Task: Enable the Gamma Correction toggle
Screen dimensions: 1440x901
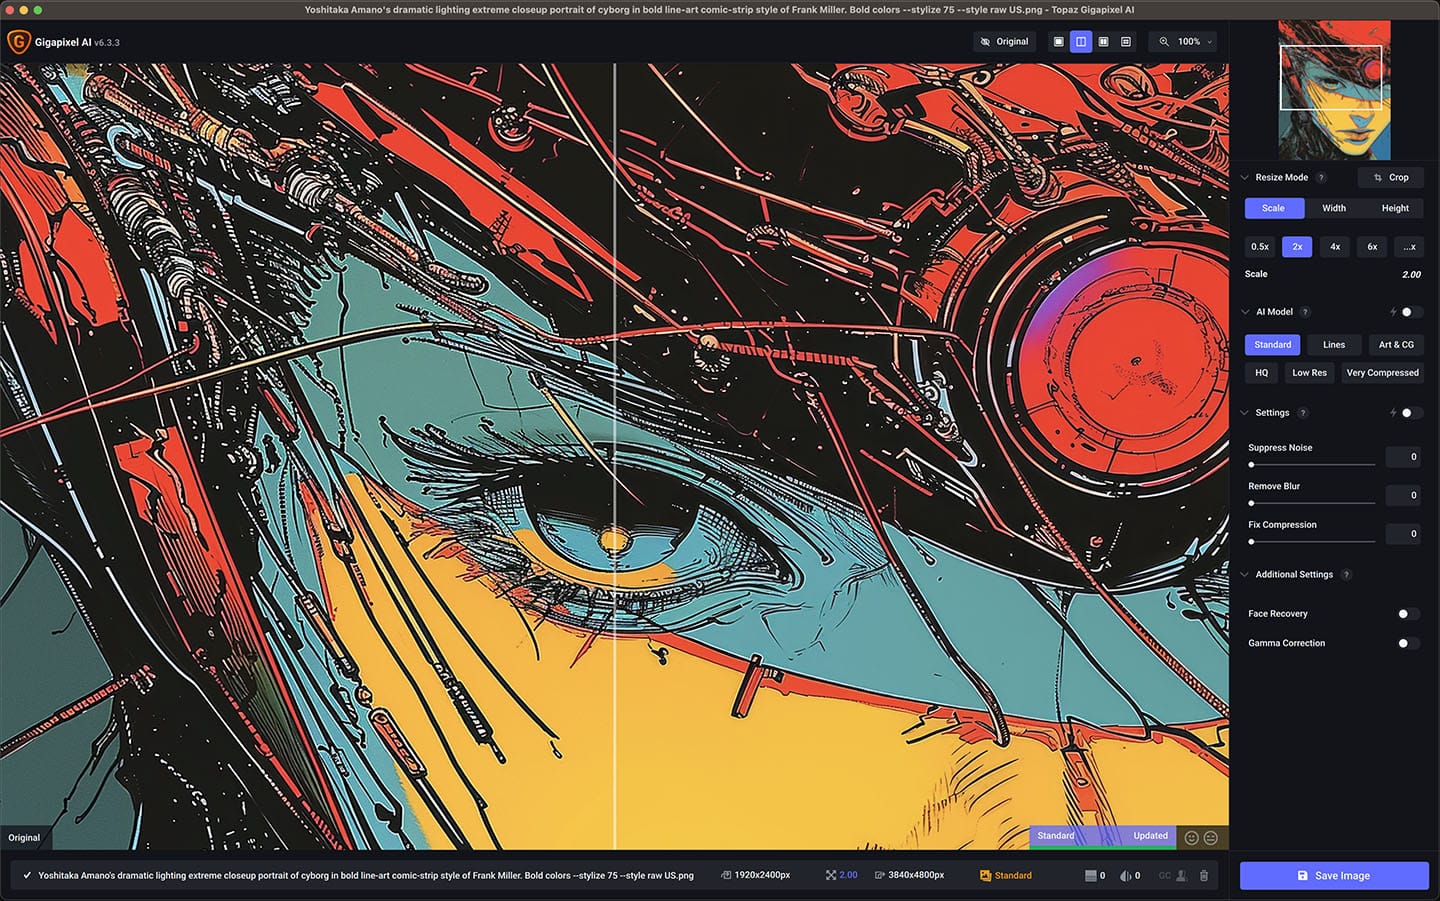Action: pyautogui.click(x=1408, y=644)
